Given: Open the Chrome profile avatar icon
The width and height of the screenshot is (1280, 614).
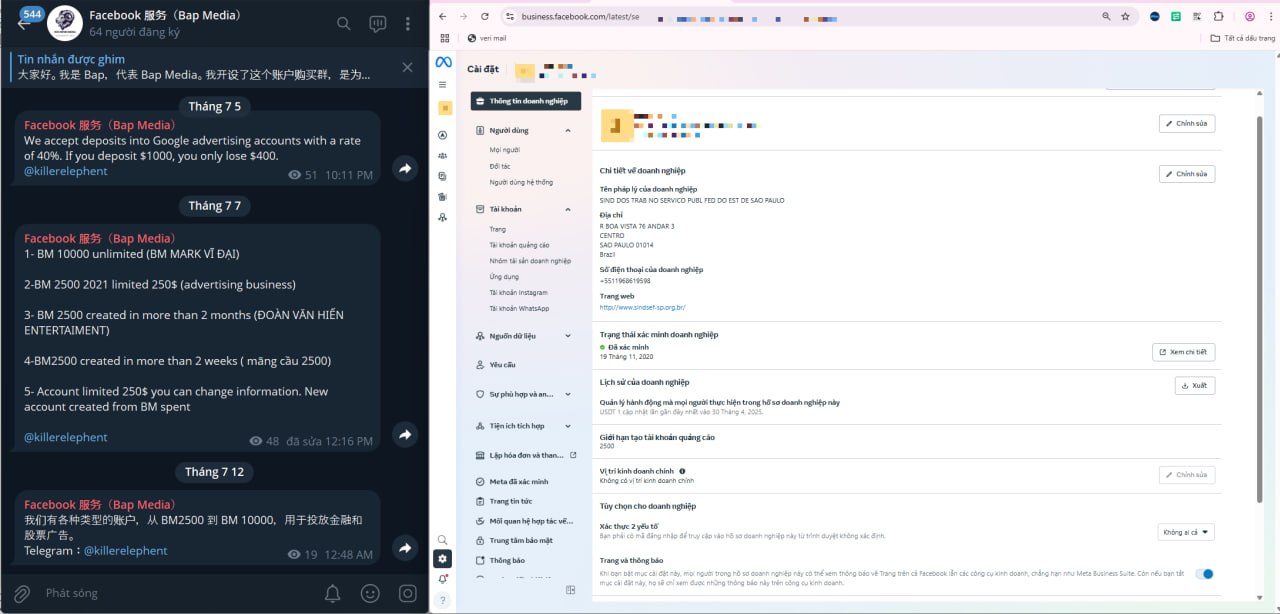Looking at the screenshot, I should [x=1249, y=17].
